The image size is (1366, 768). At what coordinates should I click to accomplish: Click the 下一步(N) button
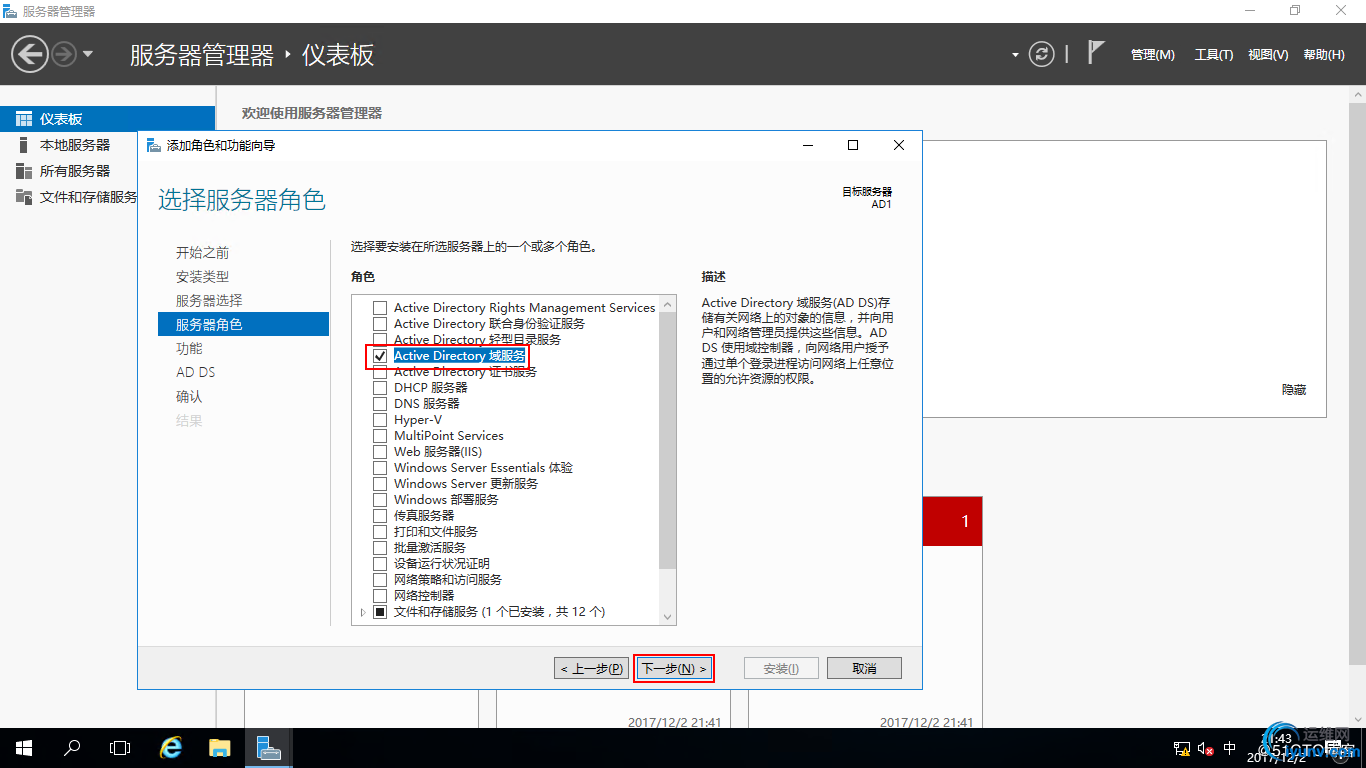674,668
